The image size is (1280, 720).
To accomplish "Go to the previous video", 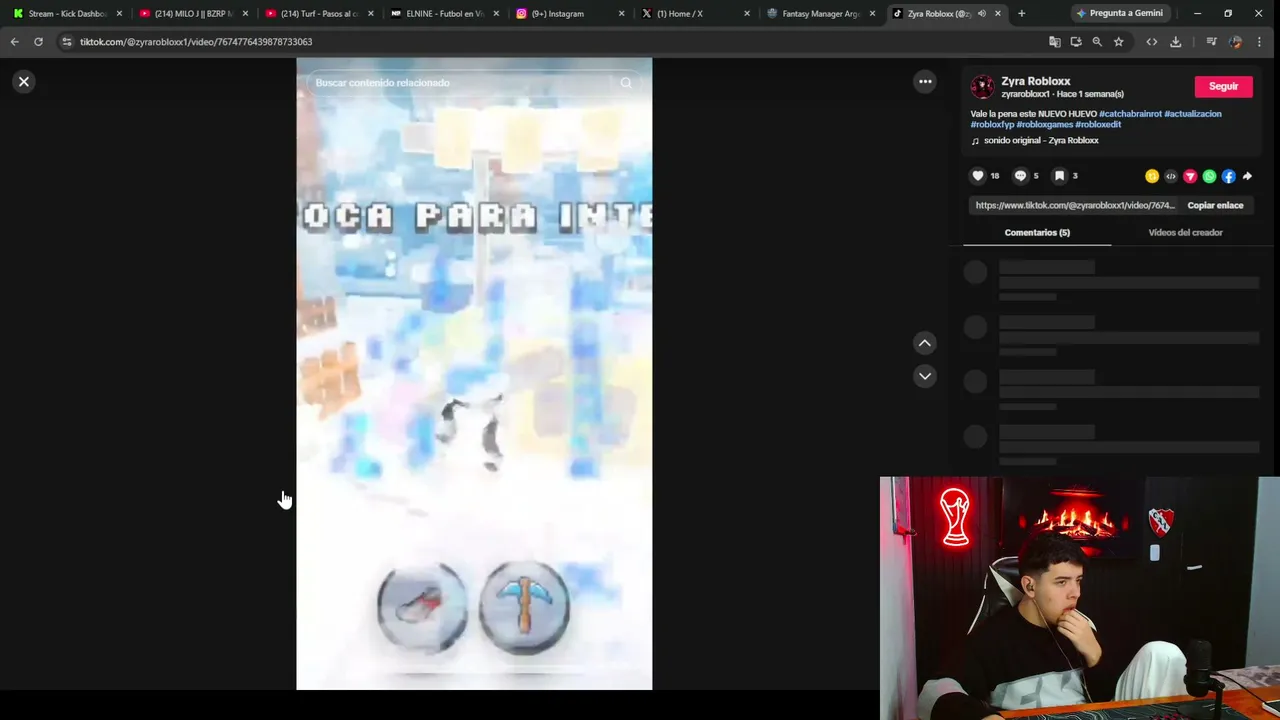I will (x=925, y=343).
